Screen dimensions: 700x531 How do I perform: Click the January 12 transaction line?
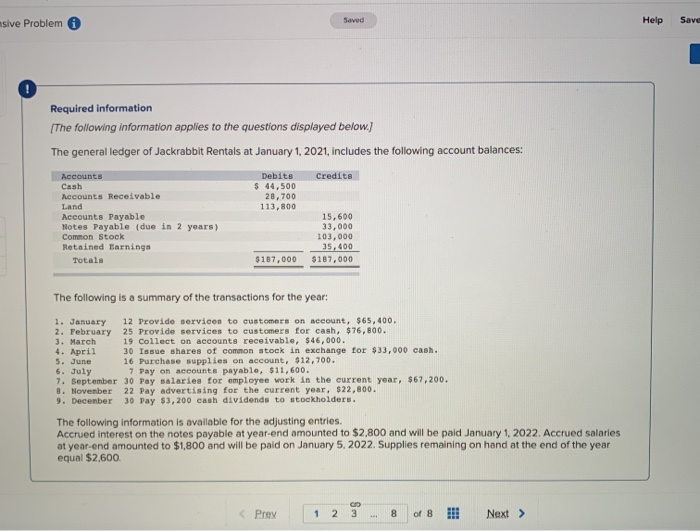(225, 321)
